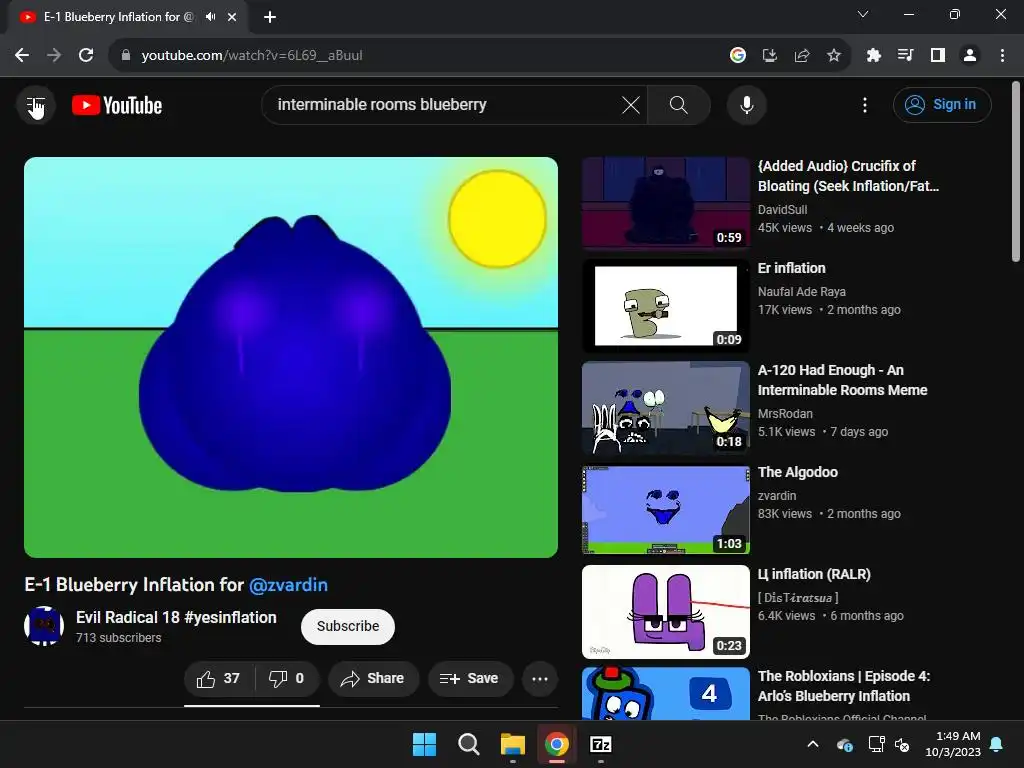Open the Evil Radical 18 channel avatar
The image size is (1024, 768).
coord(44,626)
